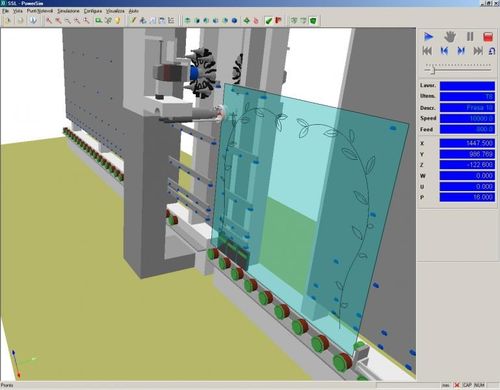
Task: Click the Speed value field
Action: tap(467, 118)
